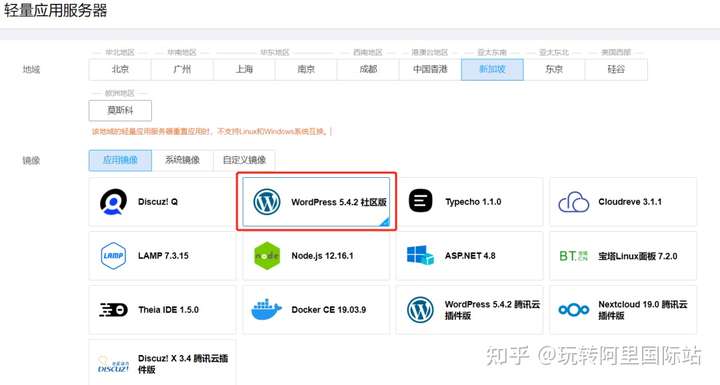Select the 上海 region
The width and height of the screenshot is (720, 385).
coord(244,69)
